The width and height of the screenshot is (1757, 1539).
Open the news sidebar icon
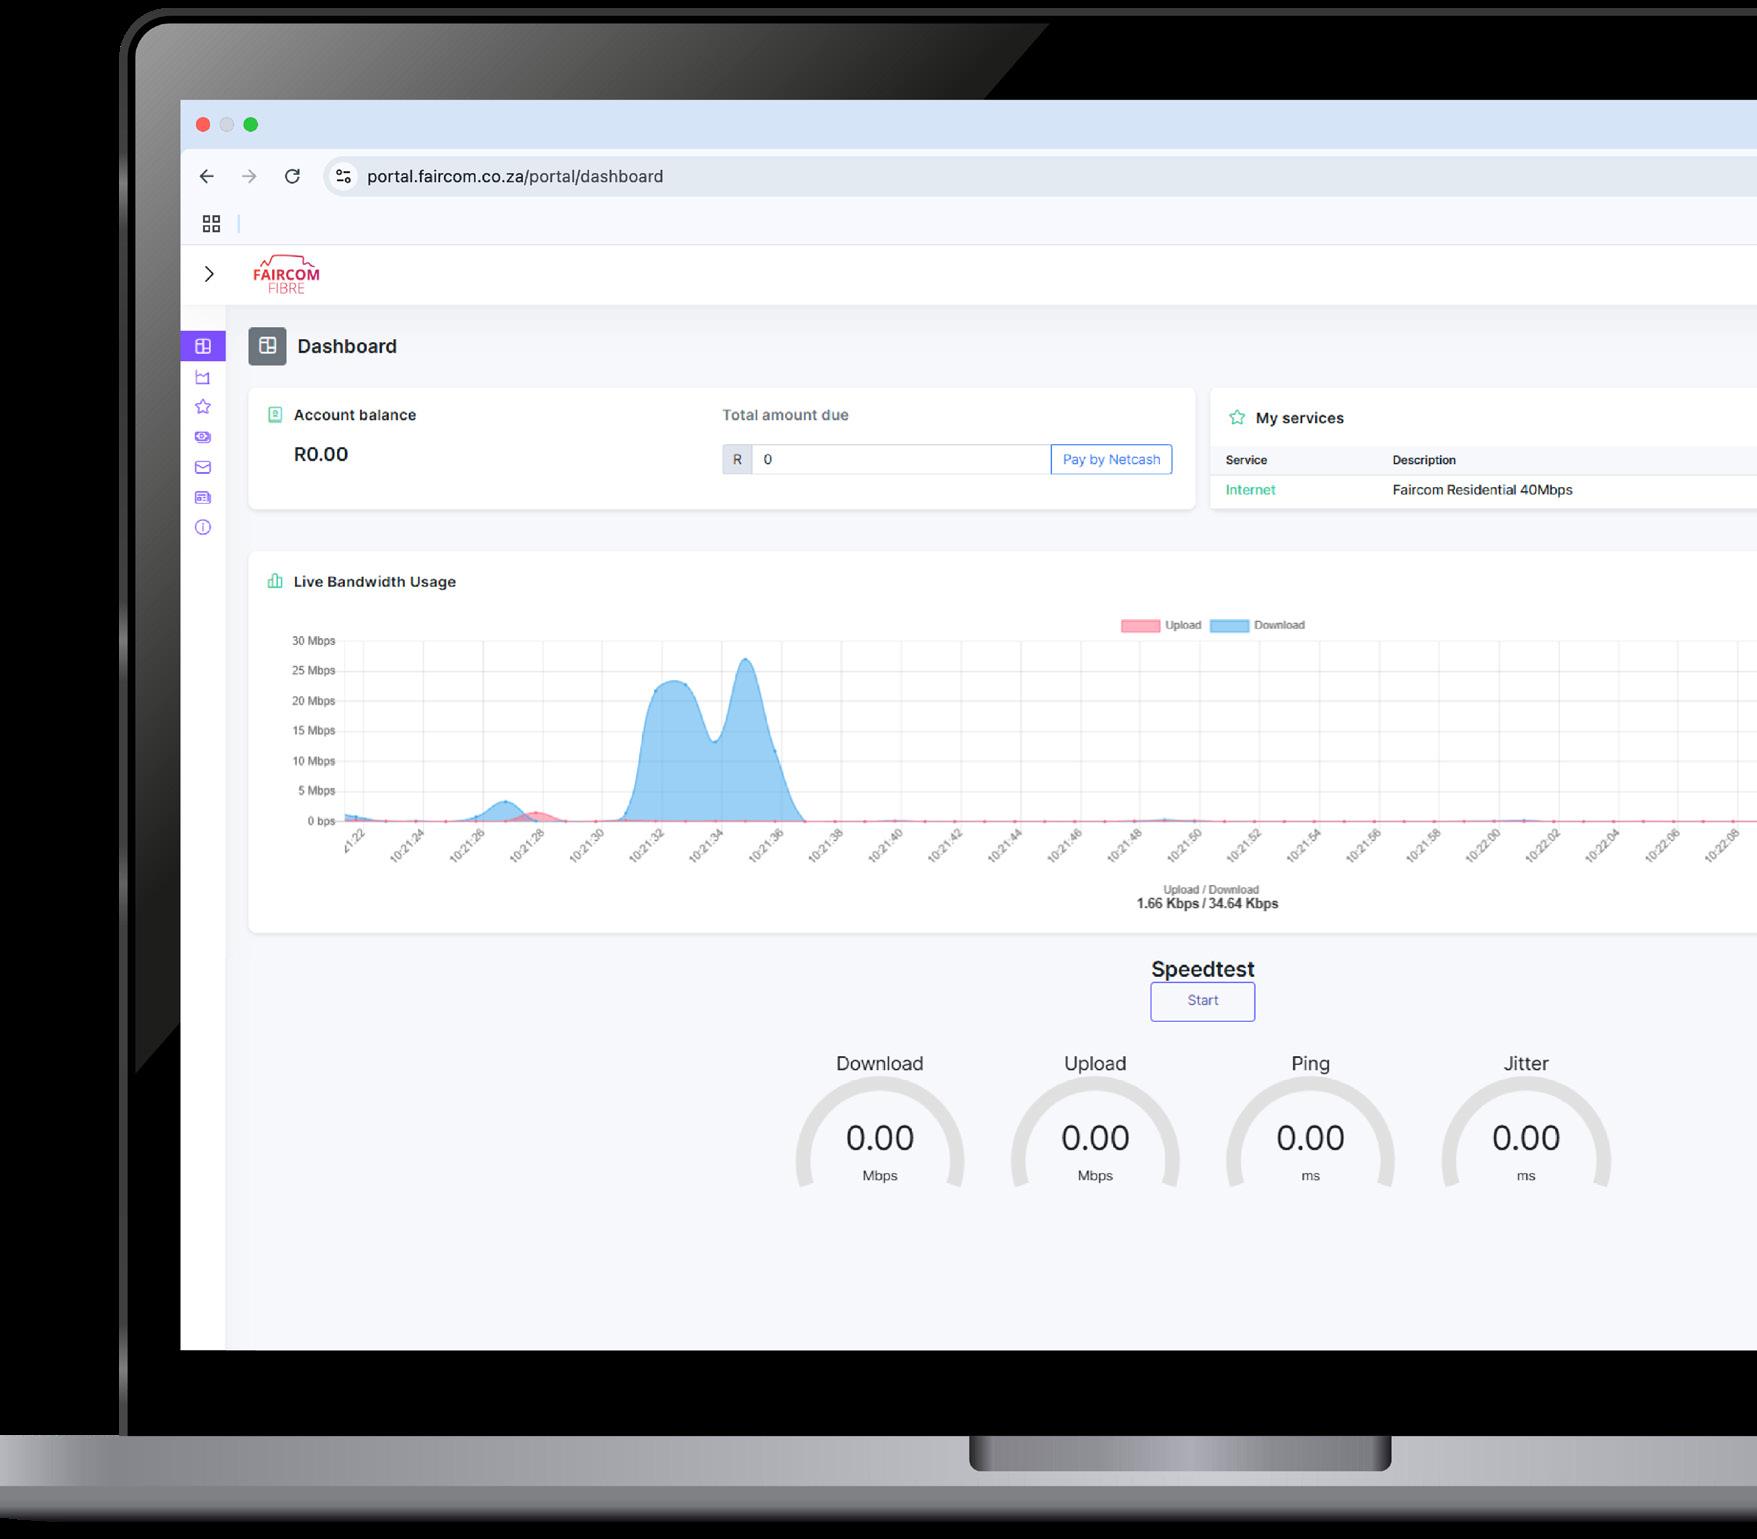tap(203, 497)
